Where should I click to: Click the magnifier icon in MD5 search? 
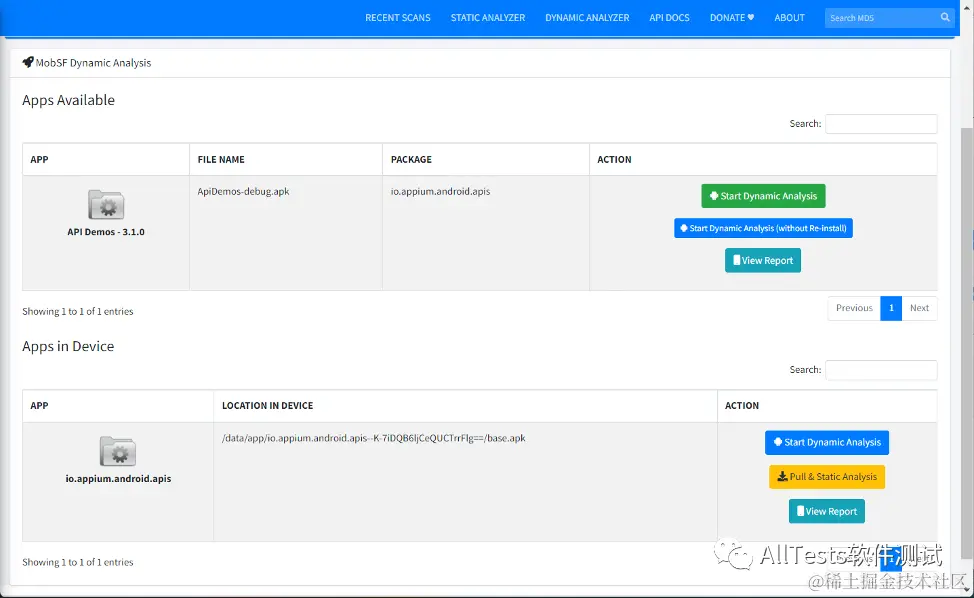tap(945, 17)
